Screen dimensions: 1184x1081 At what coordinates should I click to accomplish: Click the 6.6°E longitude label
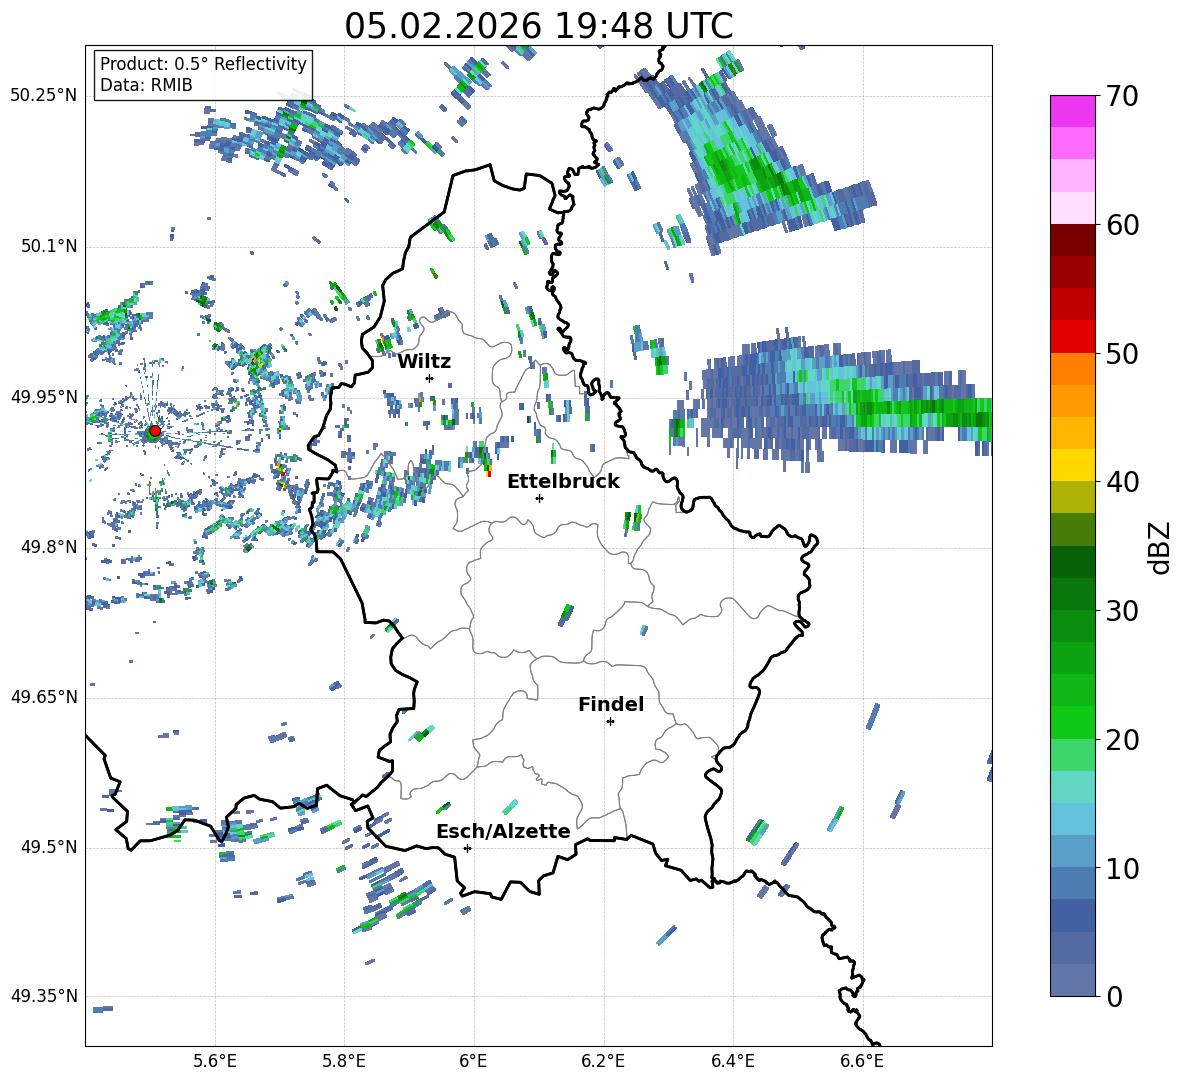(862, 1062)
